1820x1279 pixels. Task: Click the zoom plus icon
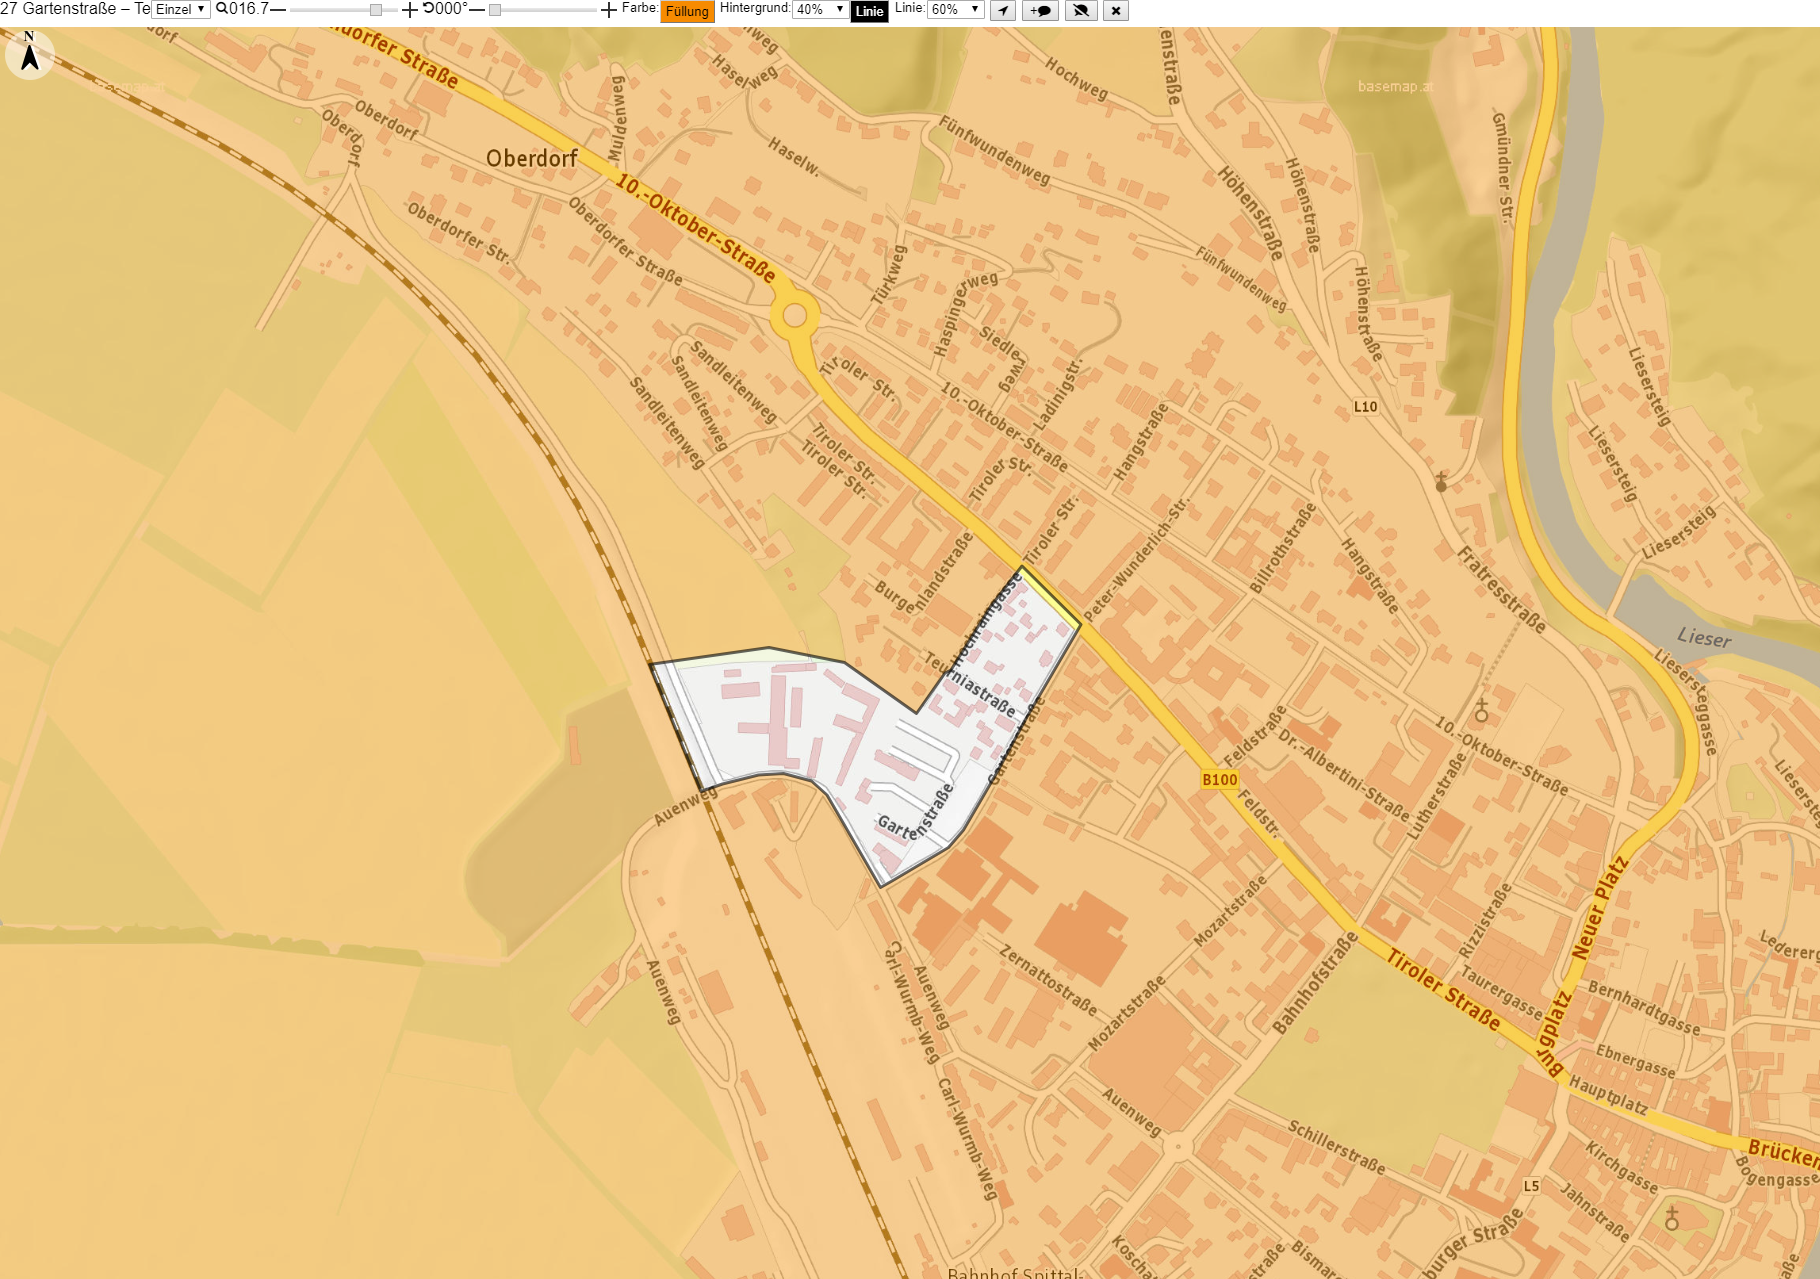(409, 10)
